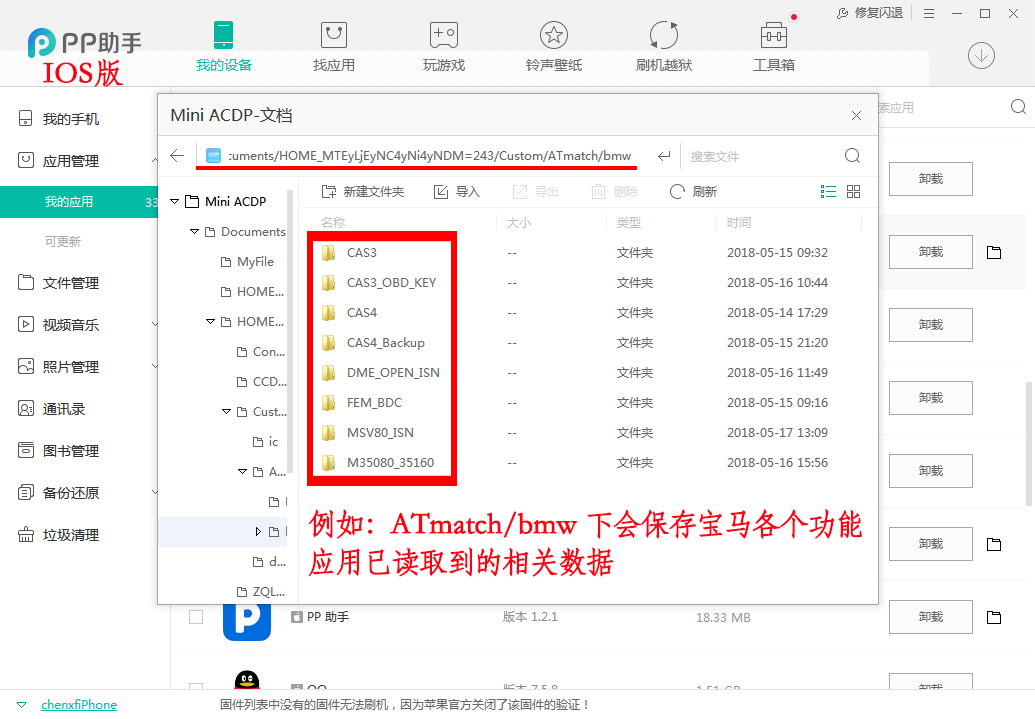Click 卸载 button for PP 助手
The width and height of the screenshot is (1035, 719).
tap(931, 617)
